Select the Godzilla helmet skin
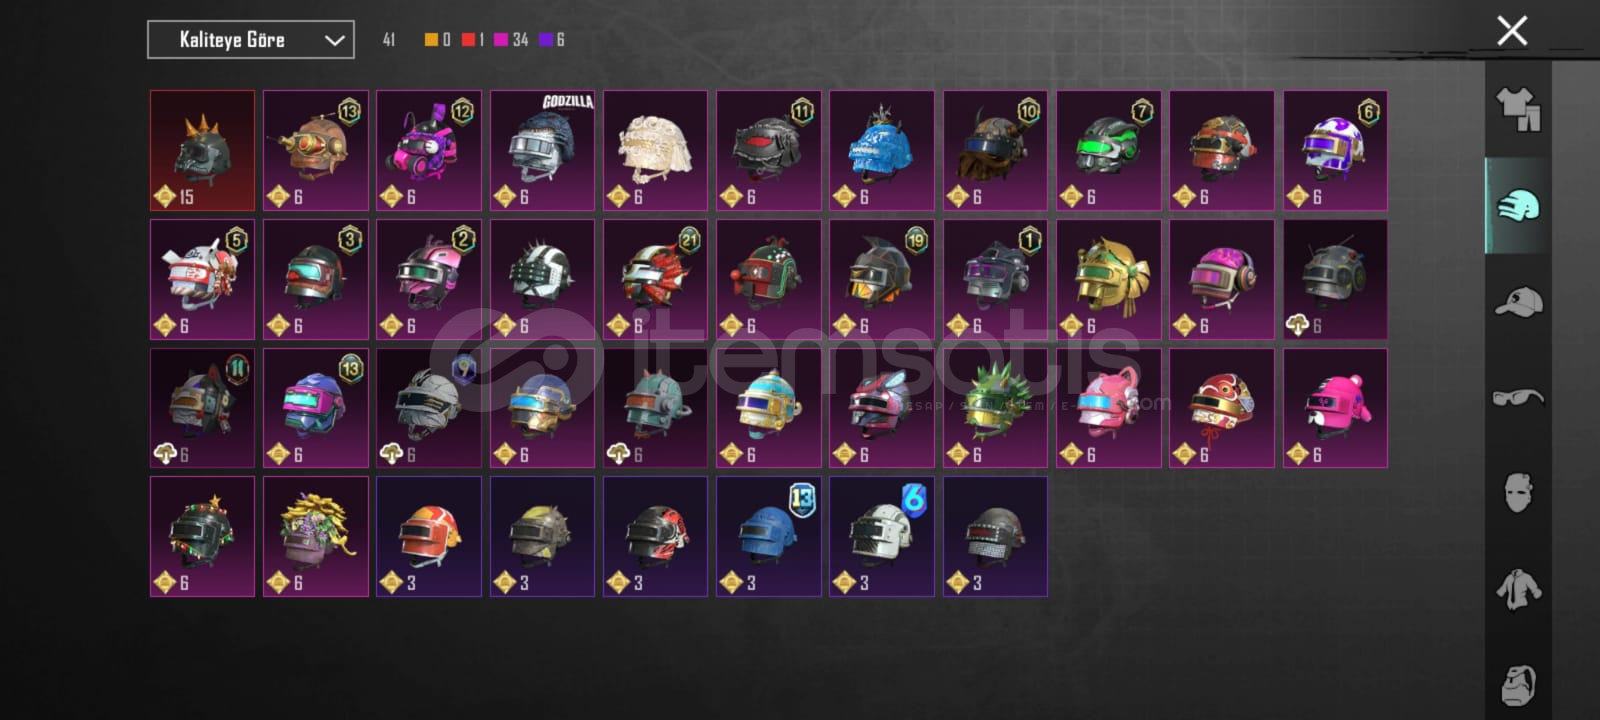Viewport: 1600px width, 720px height. tap(542, 151)
